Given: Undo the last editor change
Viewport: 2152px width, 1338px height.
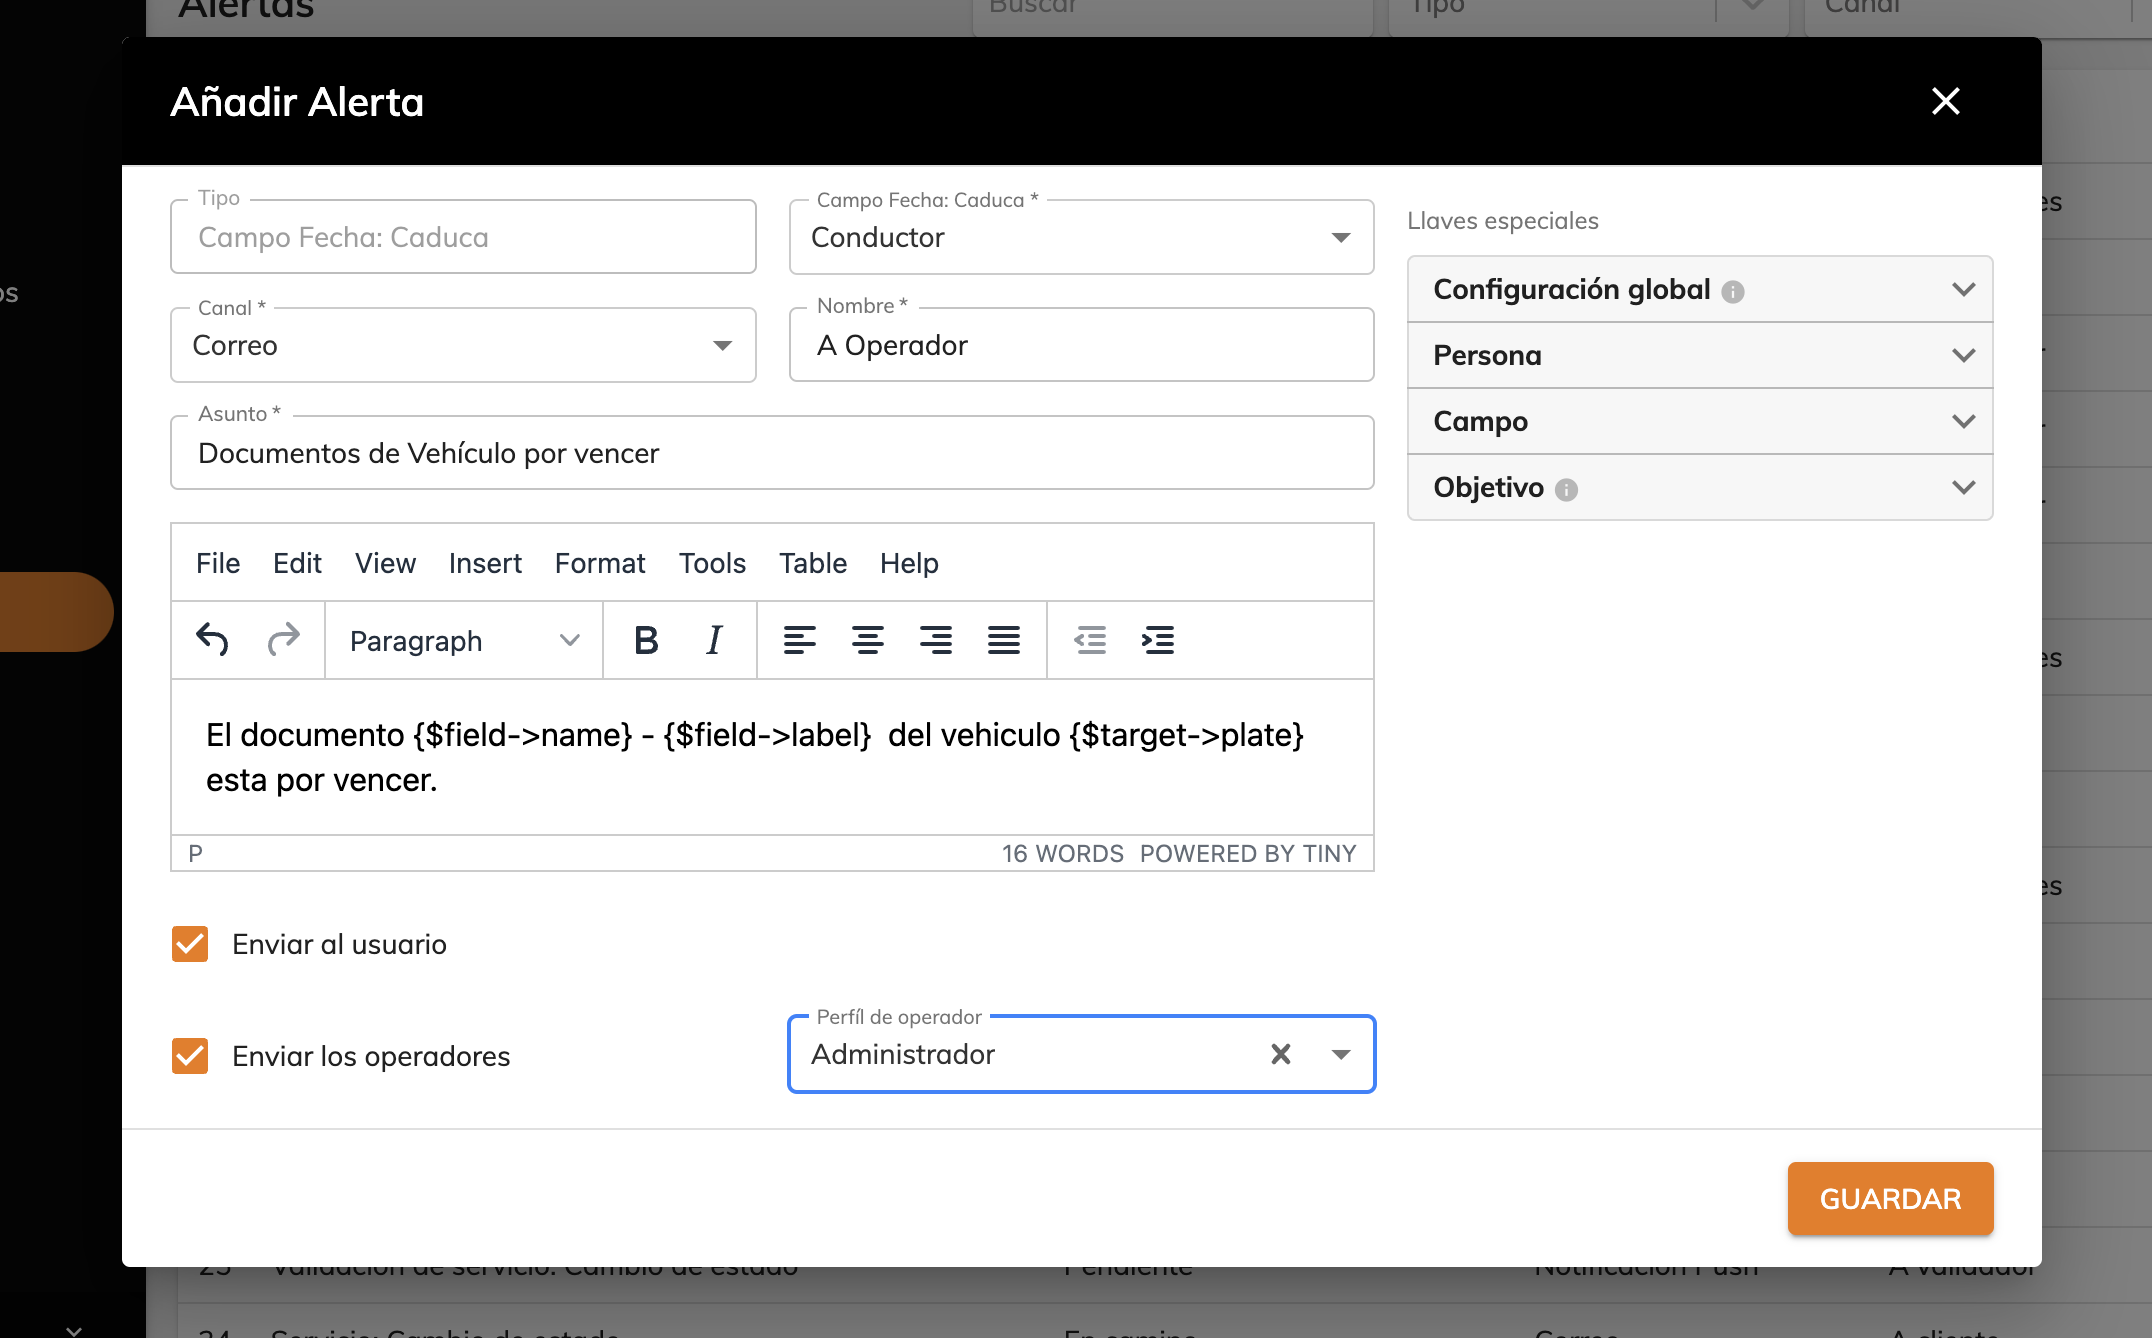Looking at the screenshot, I should [x=213, y=640].
